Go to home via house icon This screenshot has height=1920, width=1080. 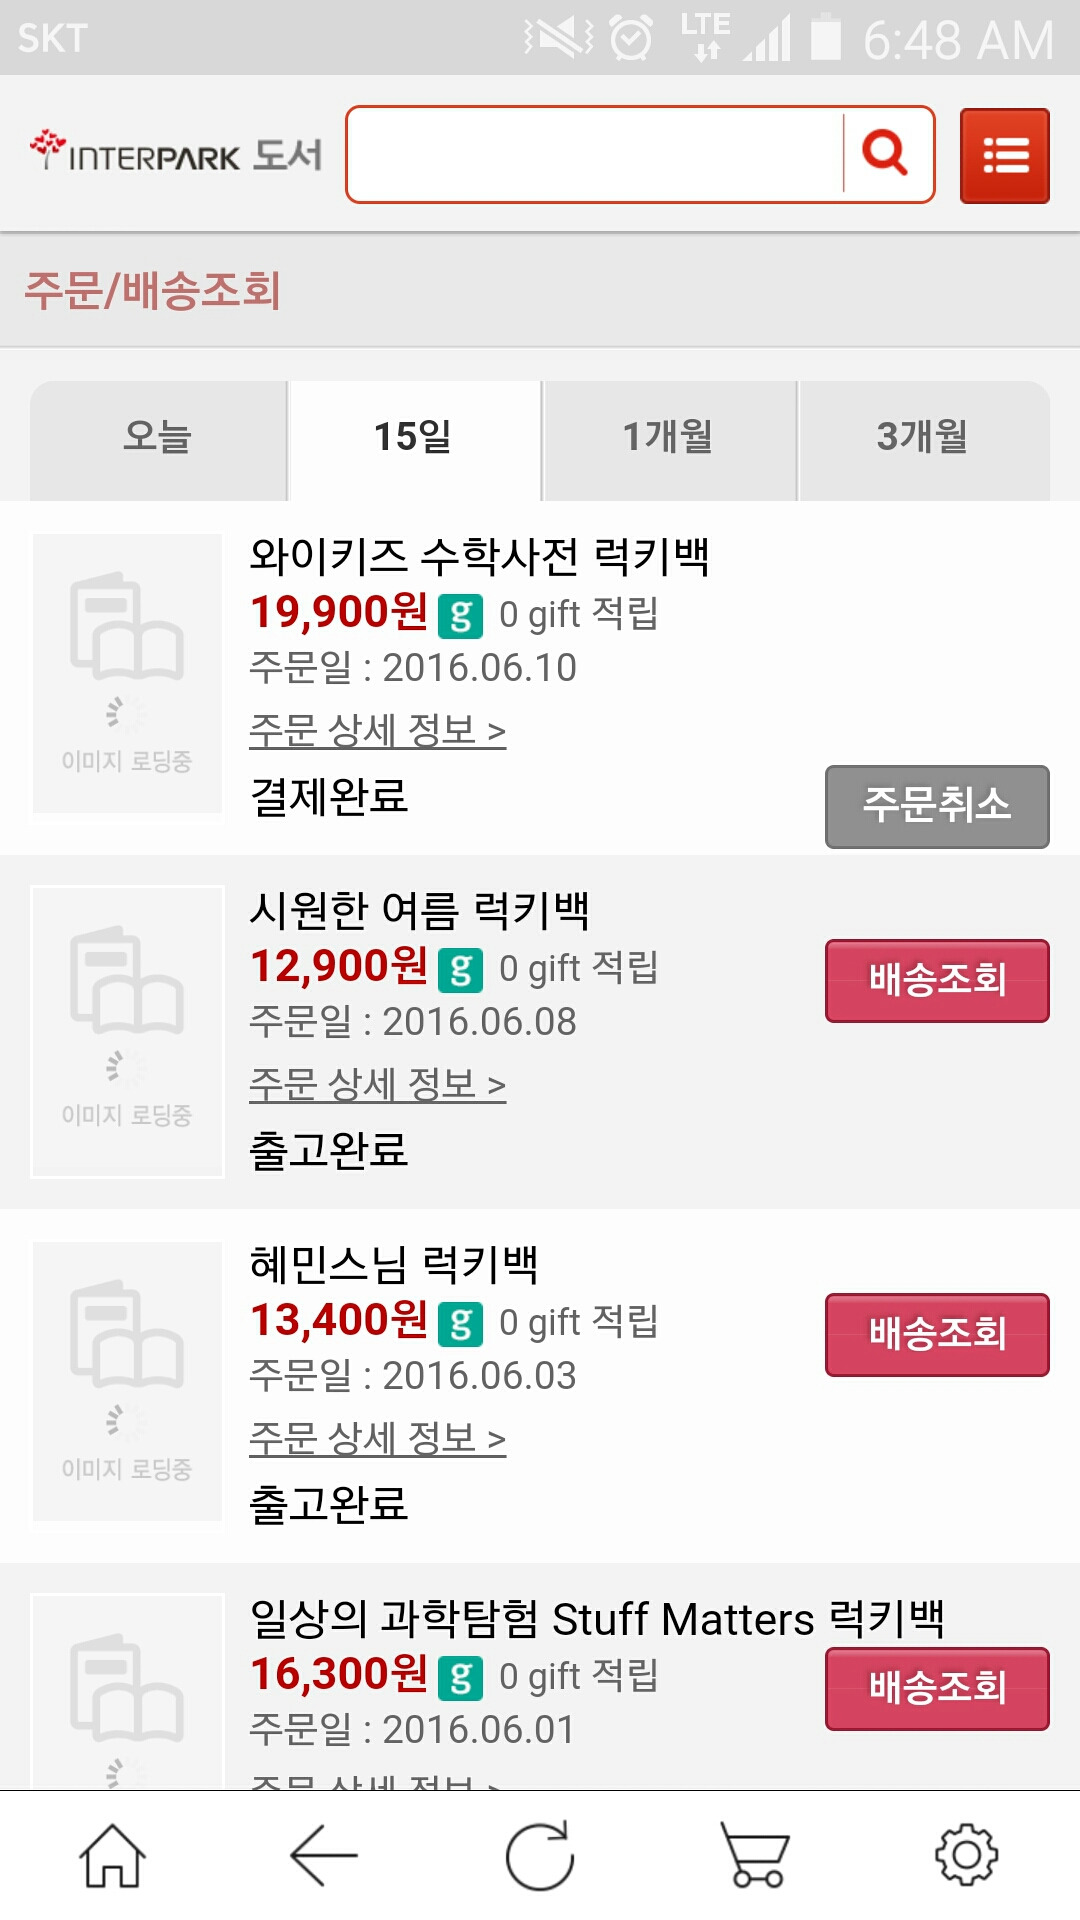pos(112,1856)
